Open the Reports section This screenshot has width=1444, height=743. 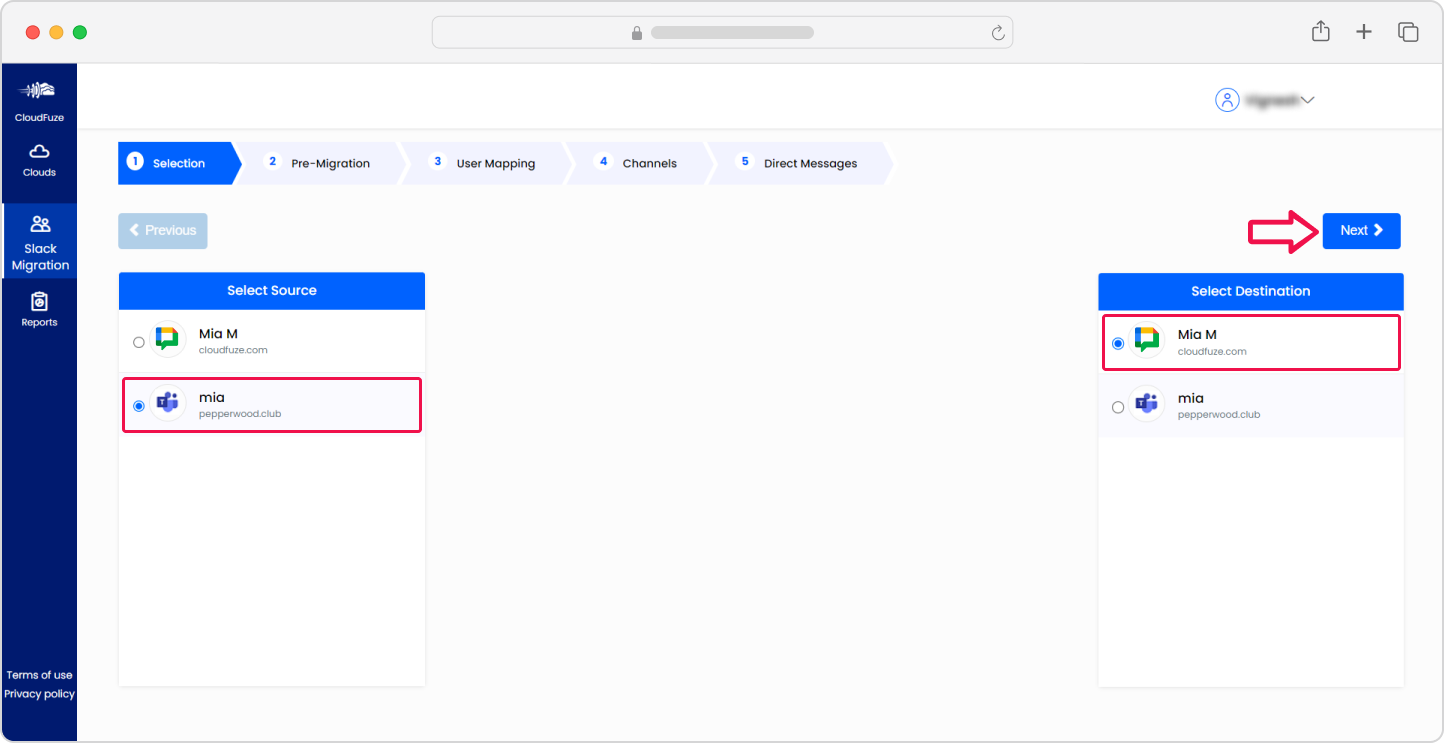[x=40, y=309]
